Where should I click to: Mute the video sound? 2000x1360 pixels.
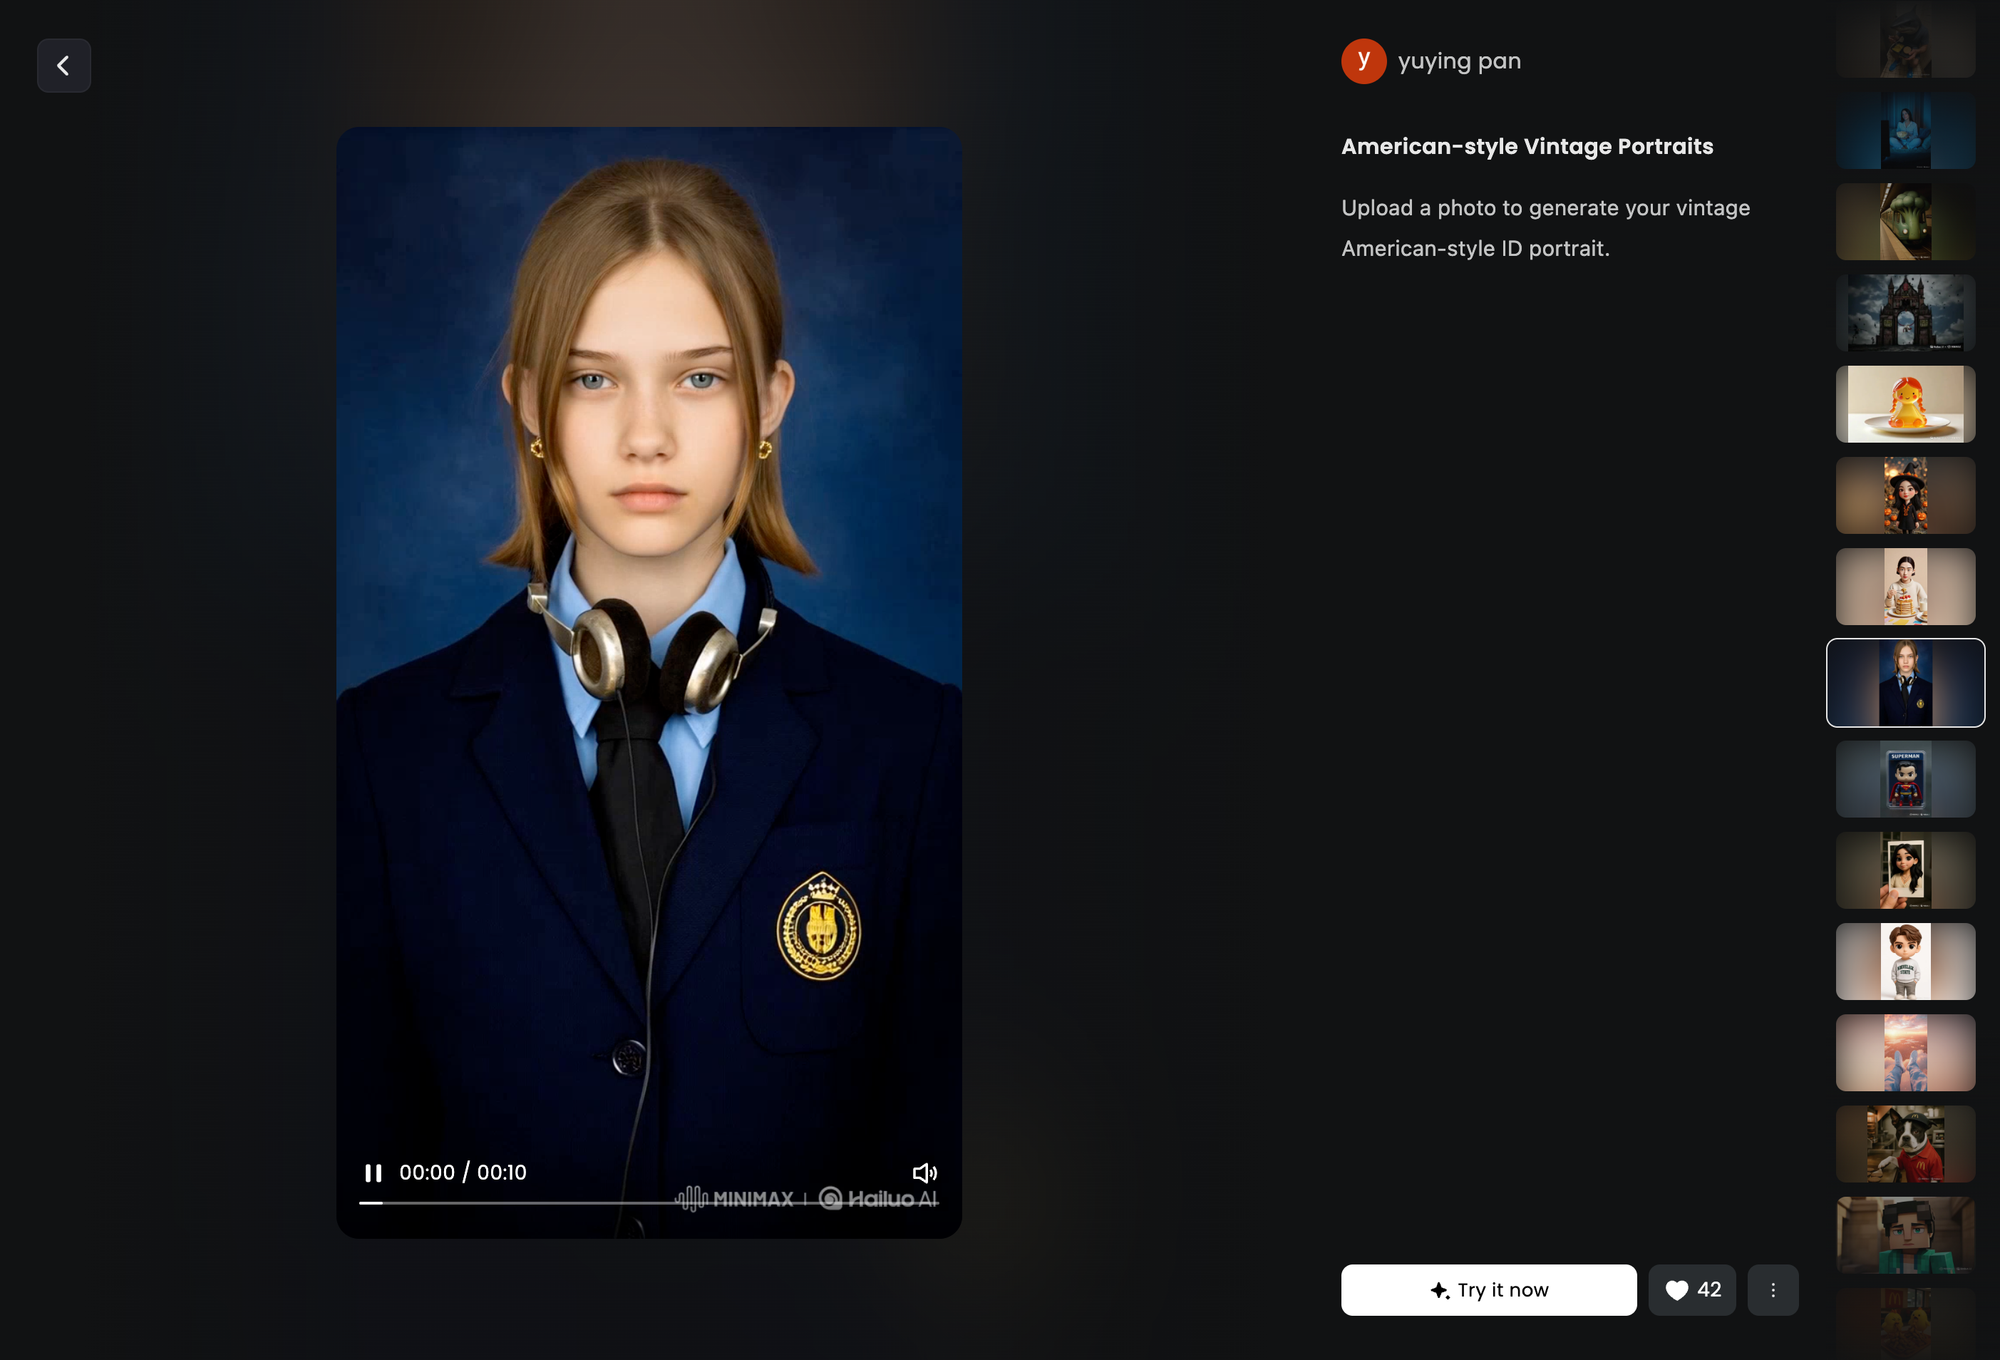tap(924, 1173)
